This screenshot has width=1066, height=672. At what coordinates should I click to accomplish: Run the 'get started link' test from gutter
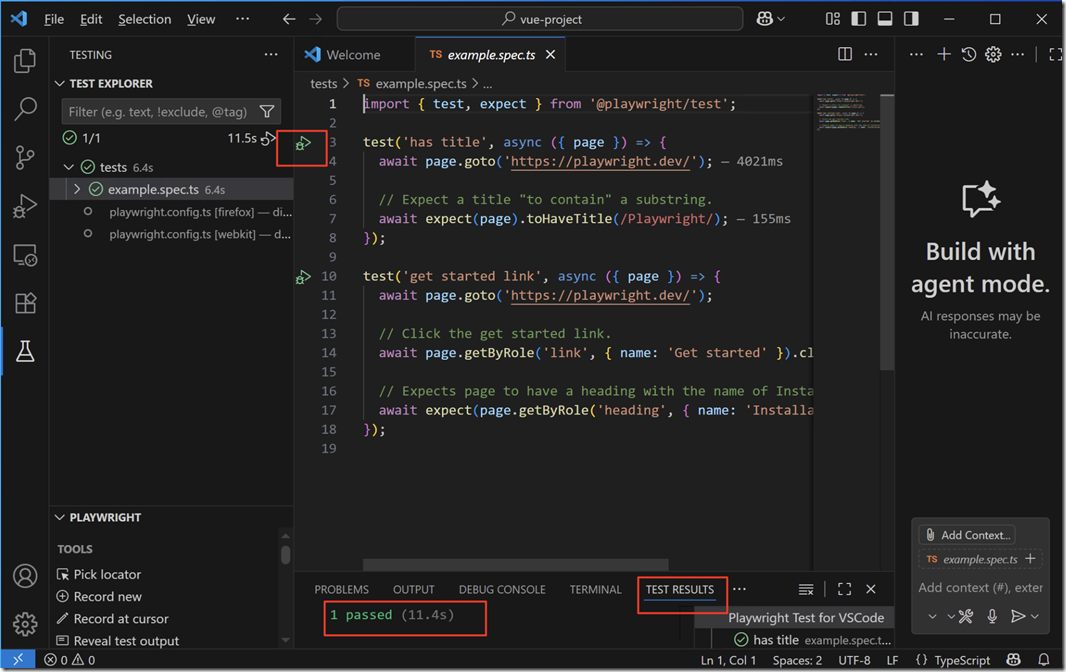click(x=303, y=277)
